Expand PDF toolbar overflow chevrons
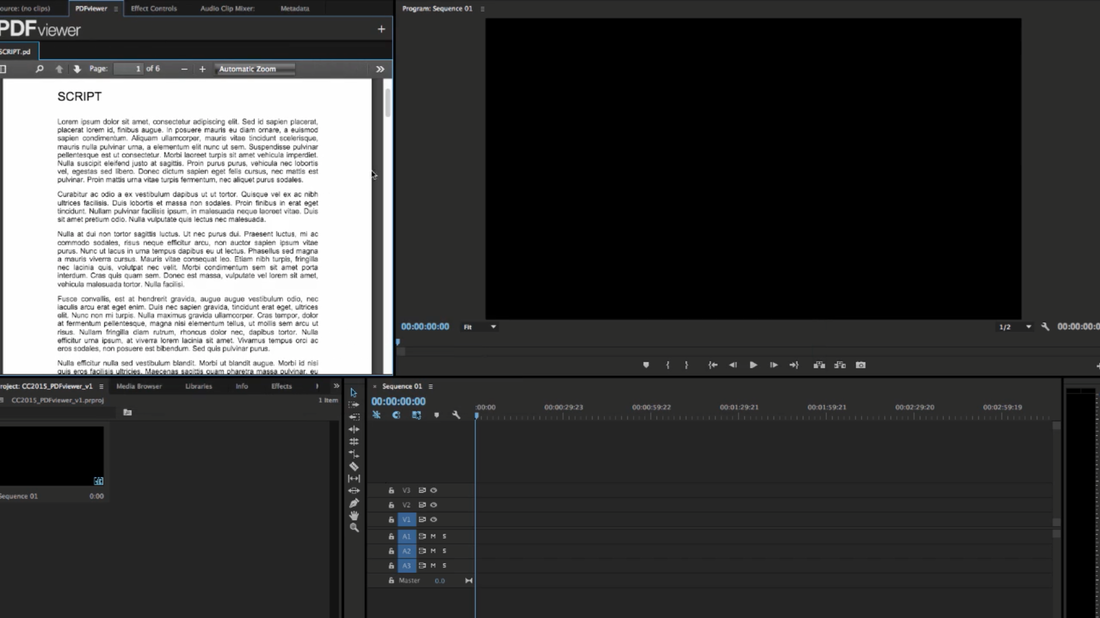1100x618 pixels. click(380, 69)
